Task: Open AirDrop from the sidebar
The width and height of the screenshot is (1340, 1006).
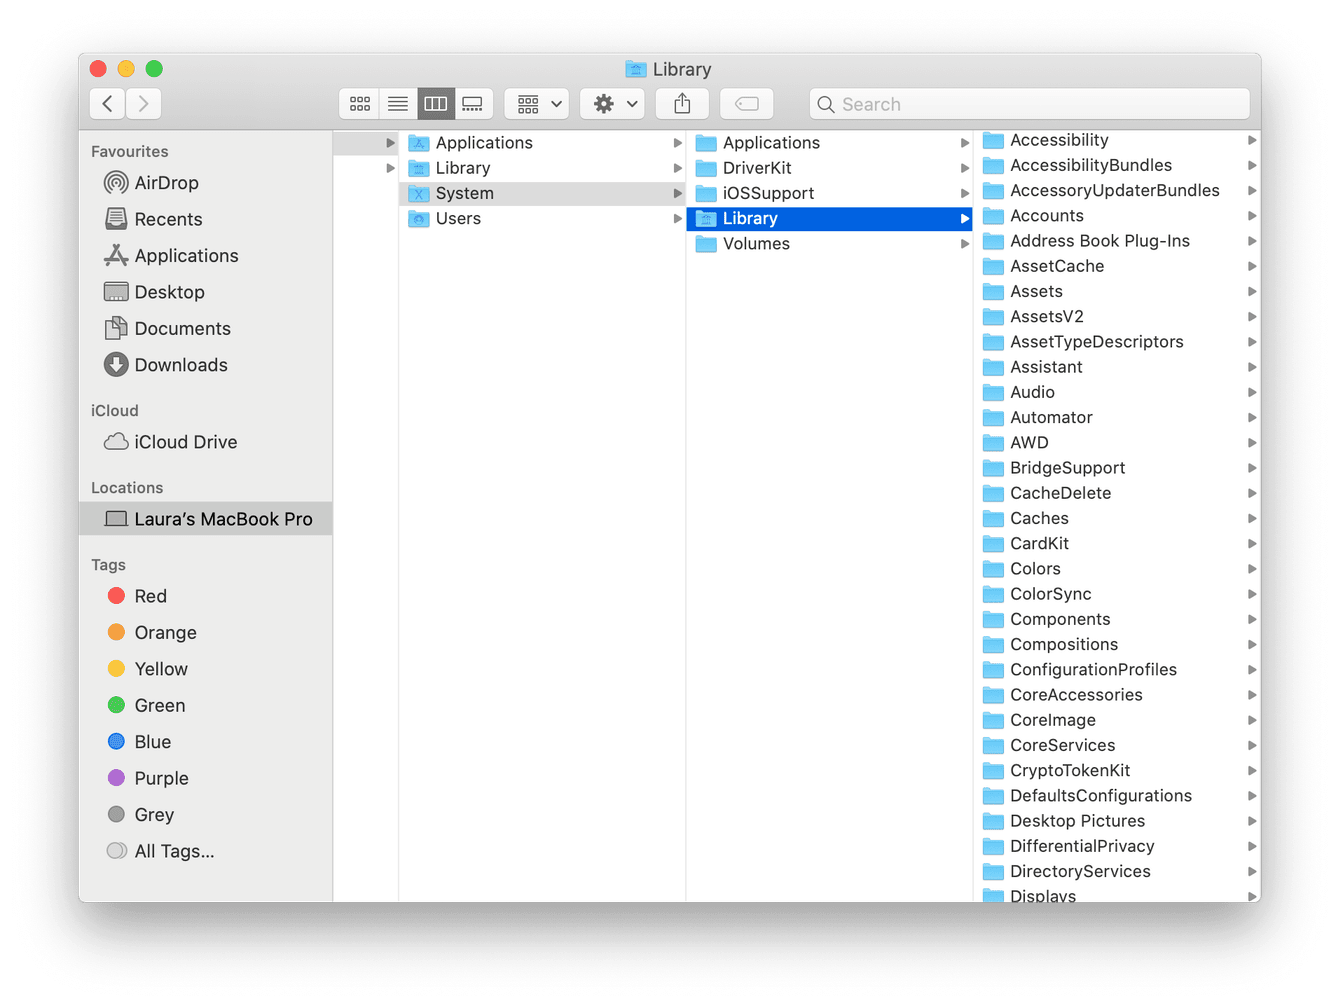Action: 166,183
